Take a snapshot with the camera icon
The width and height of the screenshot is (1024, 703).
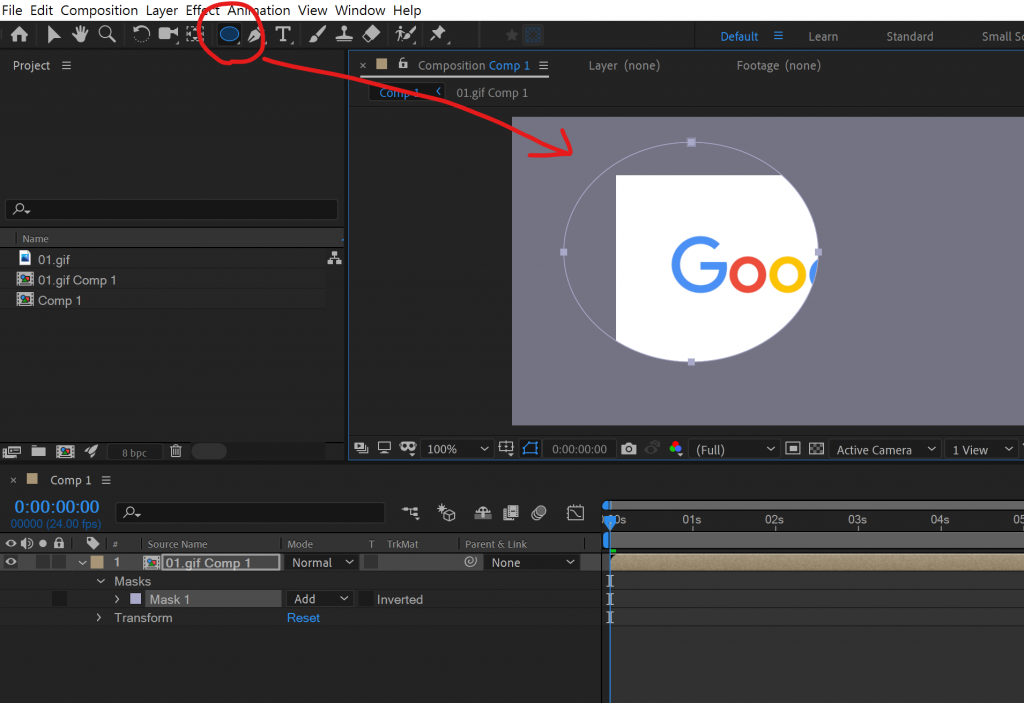[x=628, y=449]
